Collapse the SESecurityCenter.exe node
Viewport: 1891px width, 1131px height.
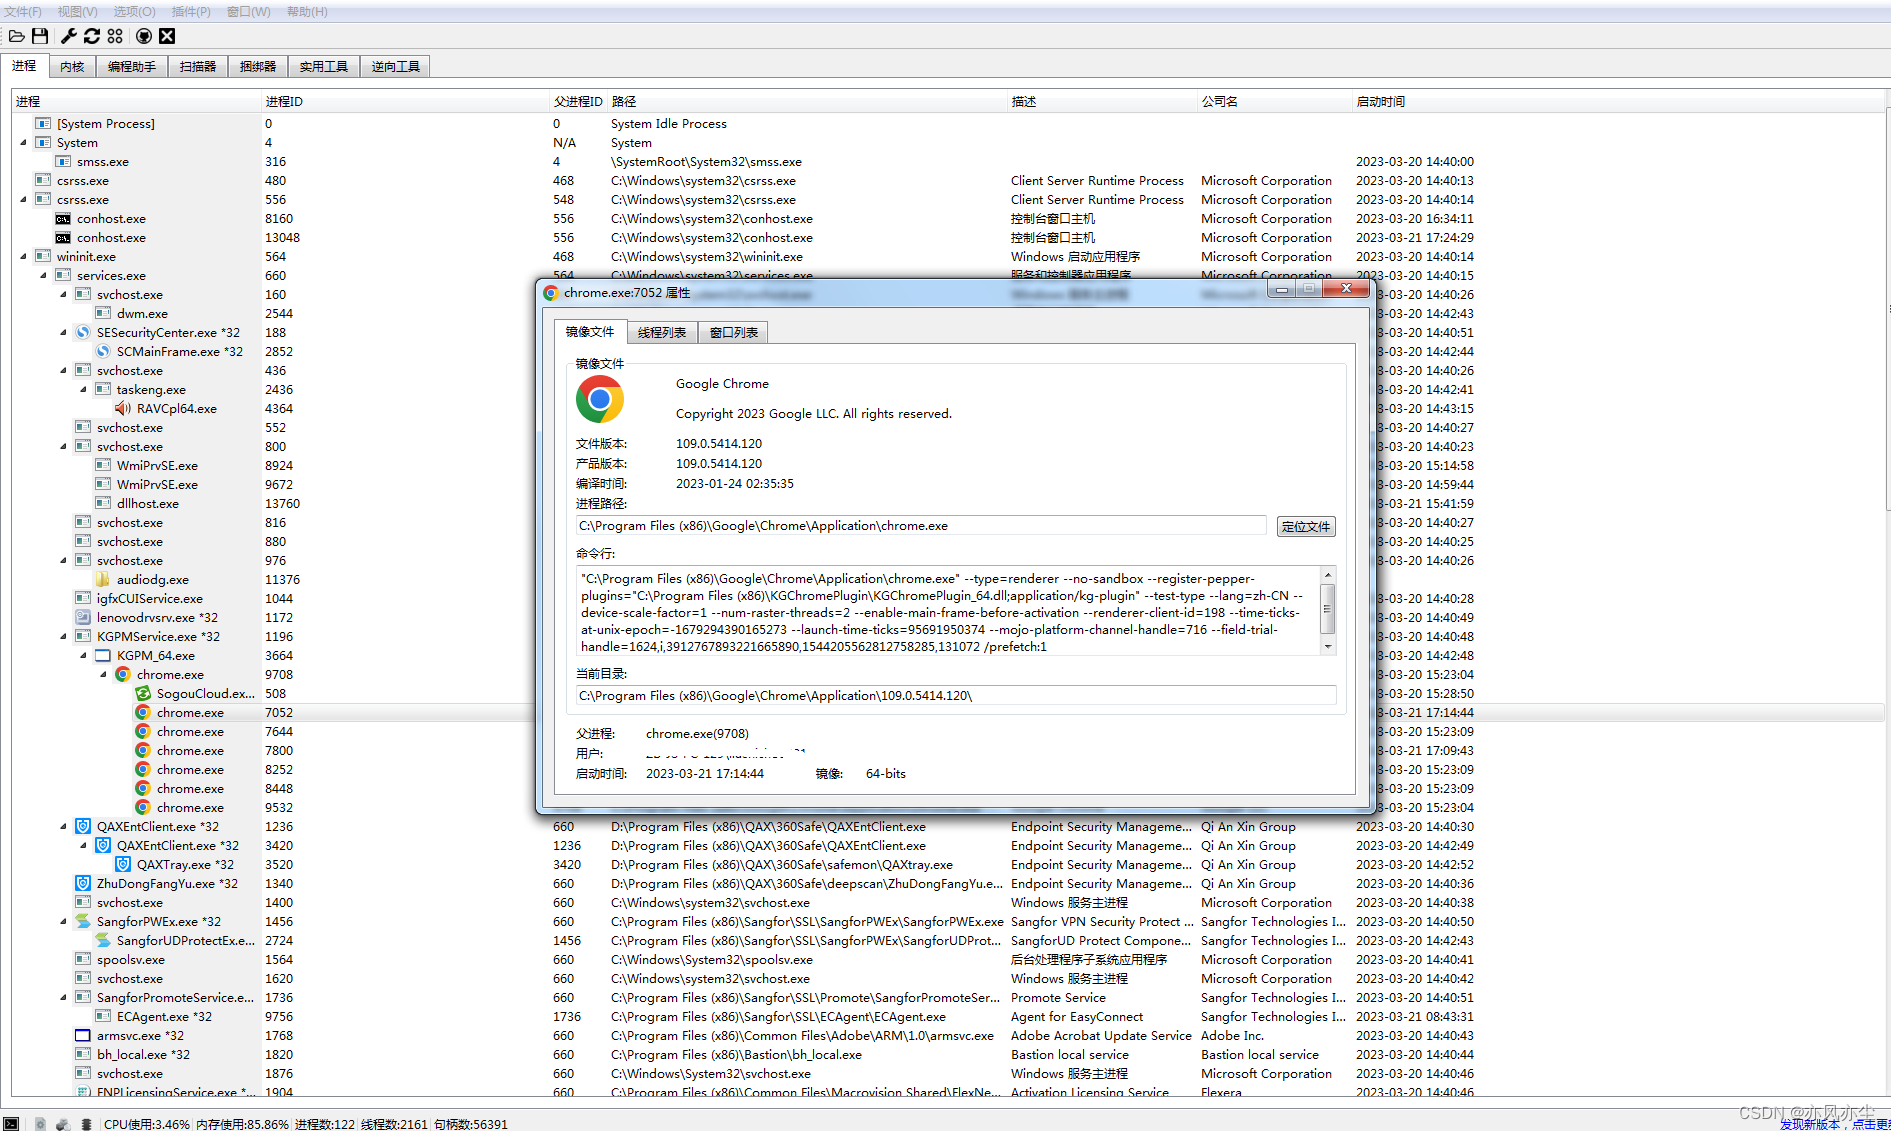pyautogui.click(x=64, y=332)
